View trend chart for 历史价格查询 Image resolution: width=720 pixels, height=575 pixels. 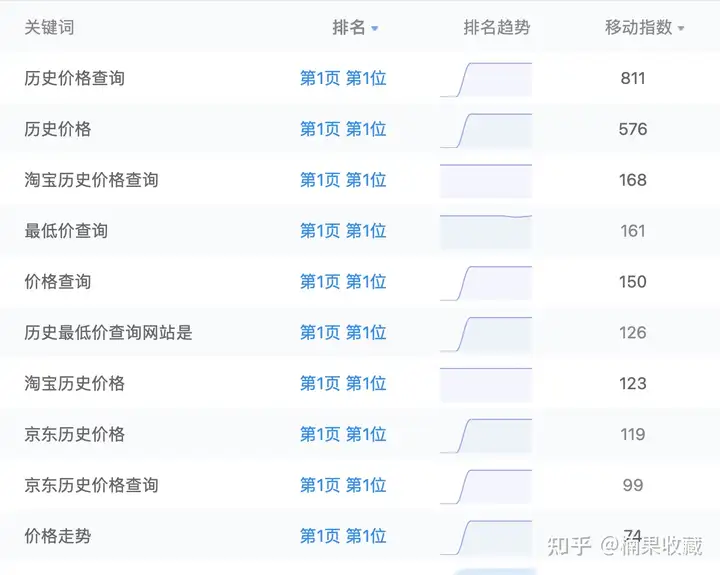(x=486, y=79)
